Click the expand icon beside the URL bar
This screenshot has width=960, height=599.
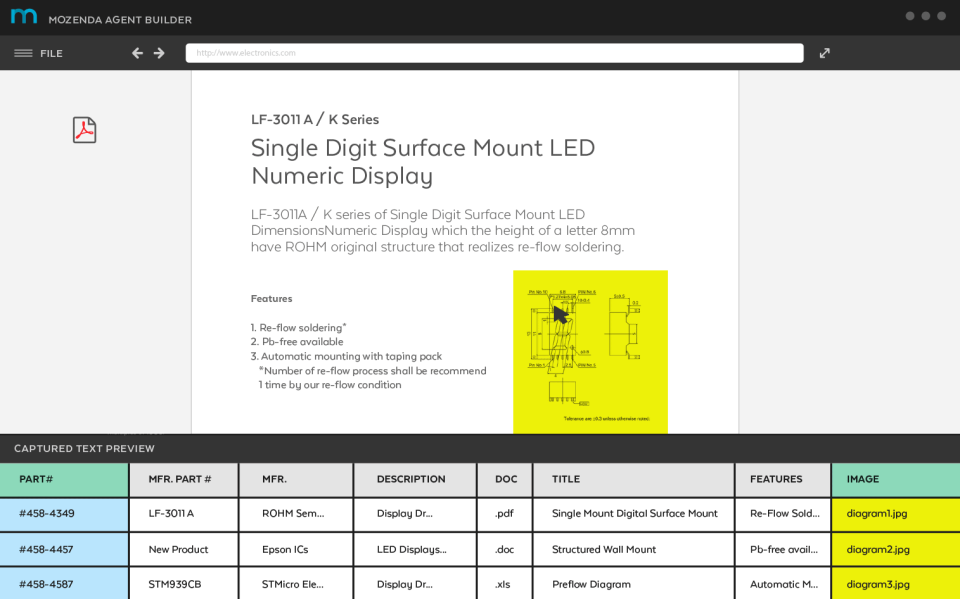(824, 53)
